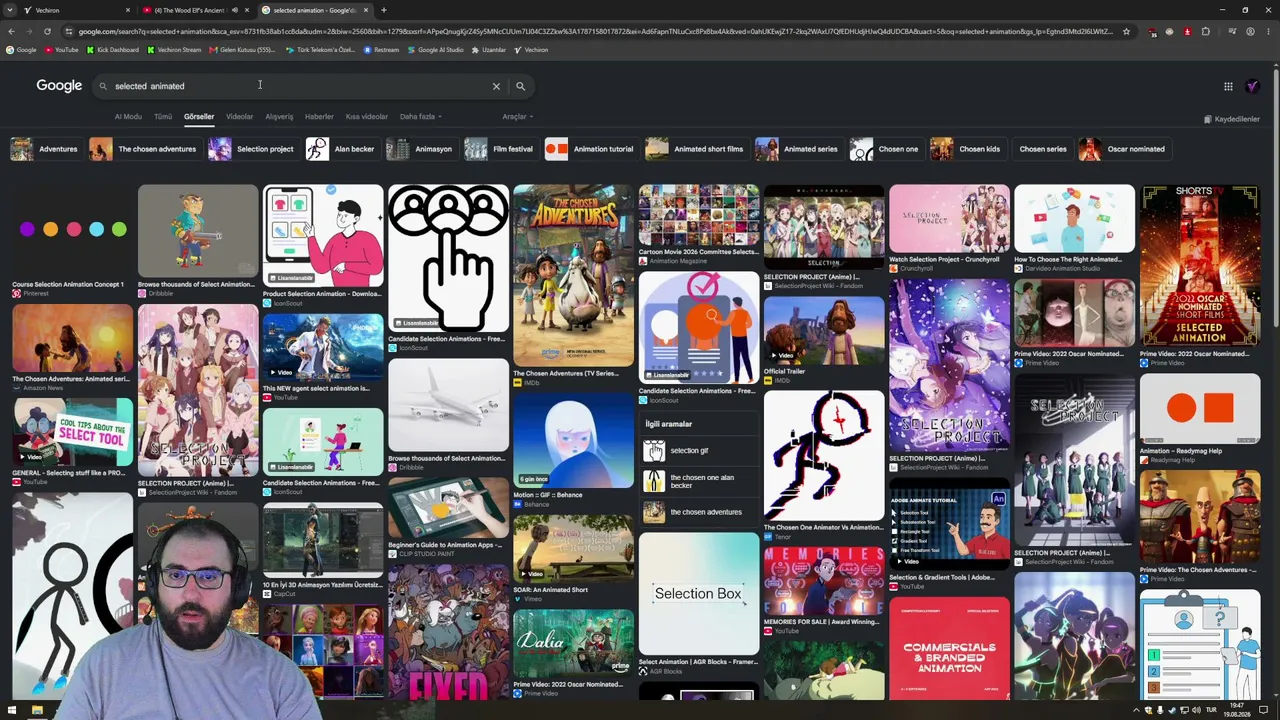
Task: Open the Kick Dashboard bookmark
Action: tap(113, 49)
